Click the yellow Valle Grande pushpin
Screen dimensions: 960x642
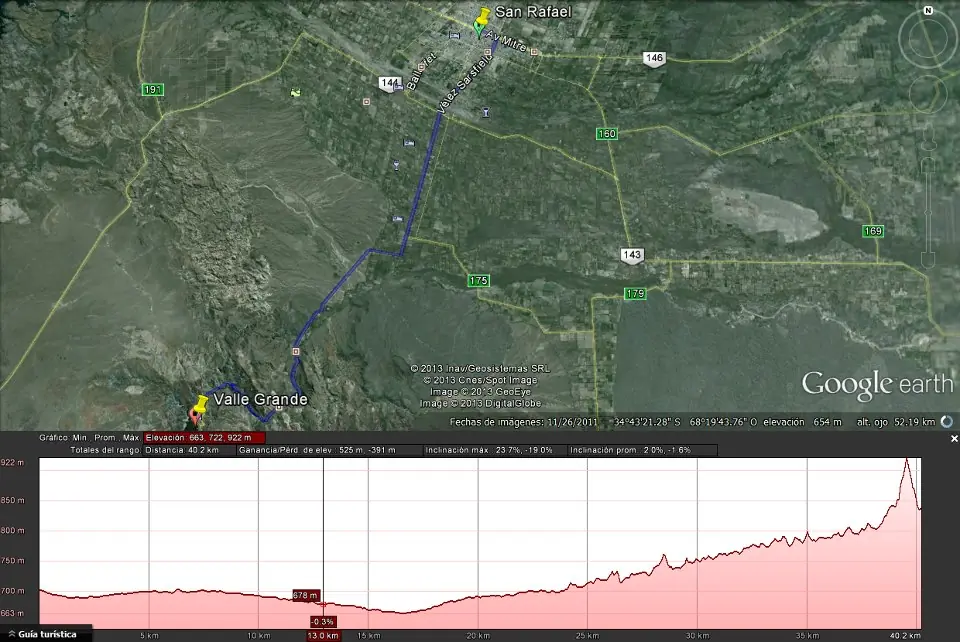200,404
